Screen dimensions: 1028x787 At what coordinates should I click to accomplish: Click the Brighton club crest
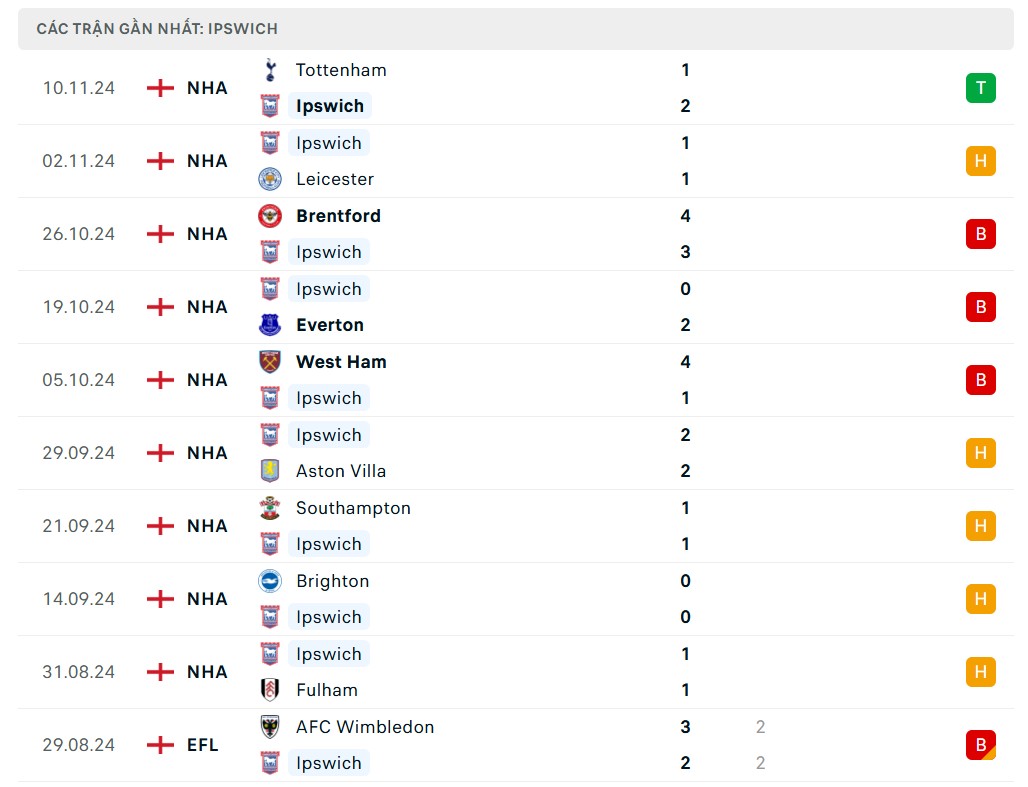pyautogui.click(x=269, y=581)
